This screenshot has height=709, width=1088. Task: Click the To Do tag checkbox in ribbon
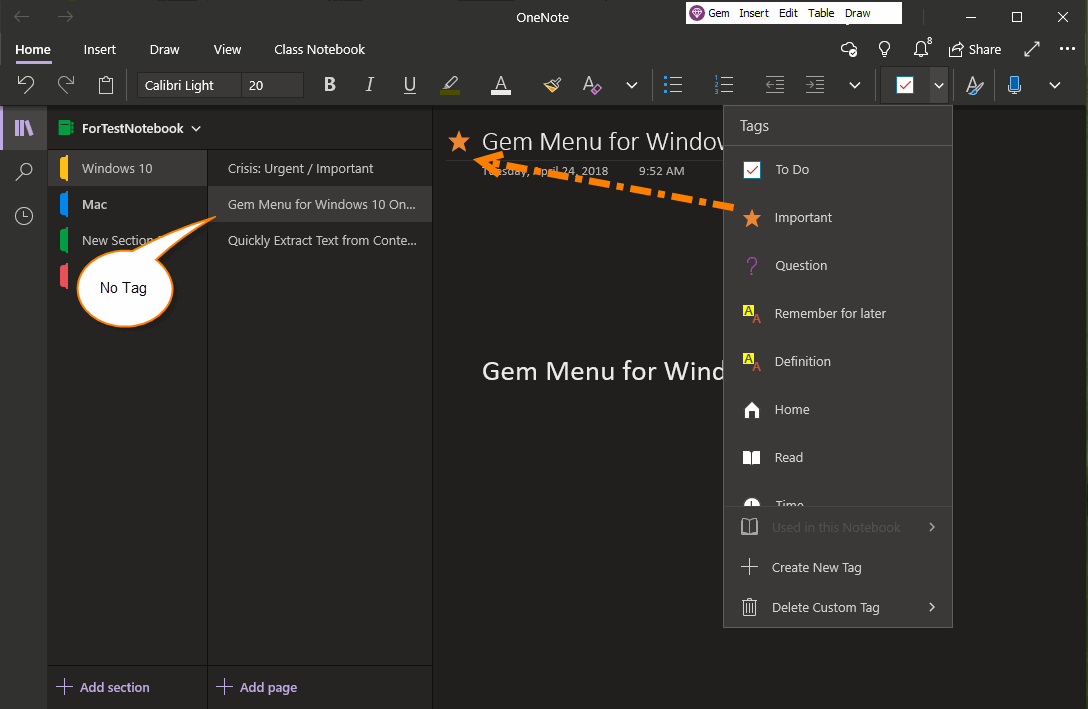point(905,85)
